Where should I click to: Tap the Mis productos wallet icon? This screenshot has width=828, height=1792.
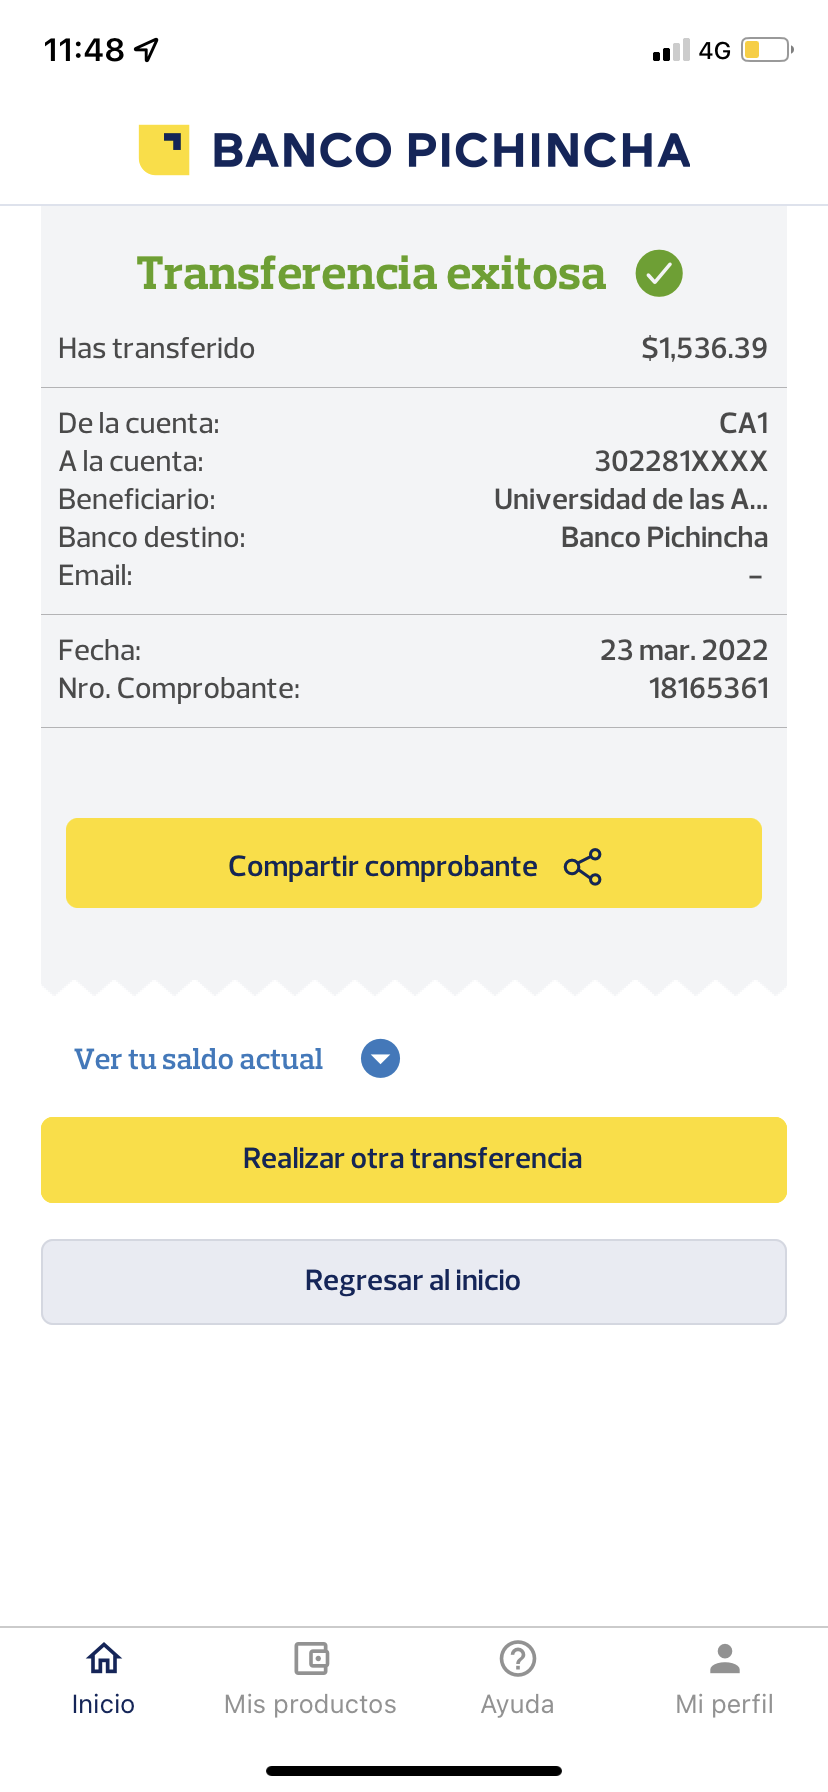pos(311,1659)
